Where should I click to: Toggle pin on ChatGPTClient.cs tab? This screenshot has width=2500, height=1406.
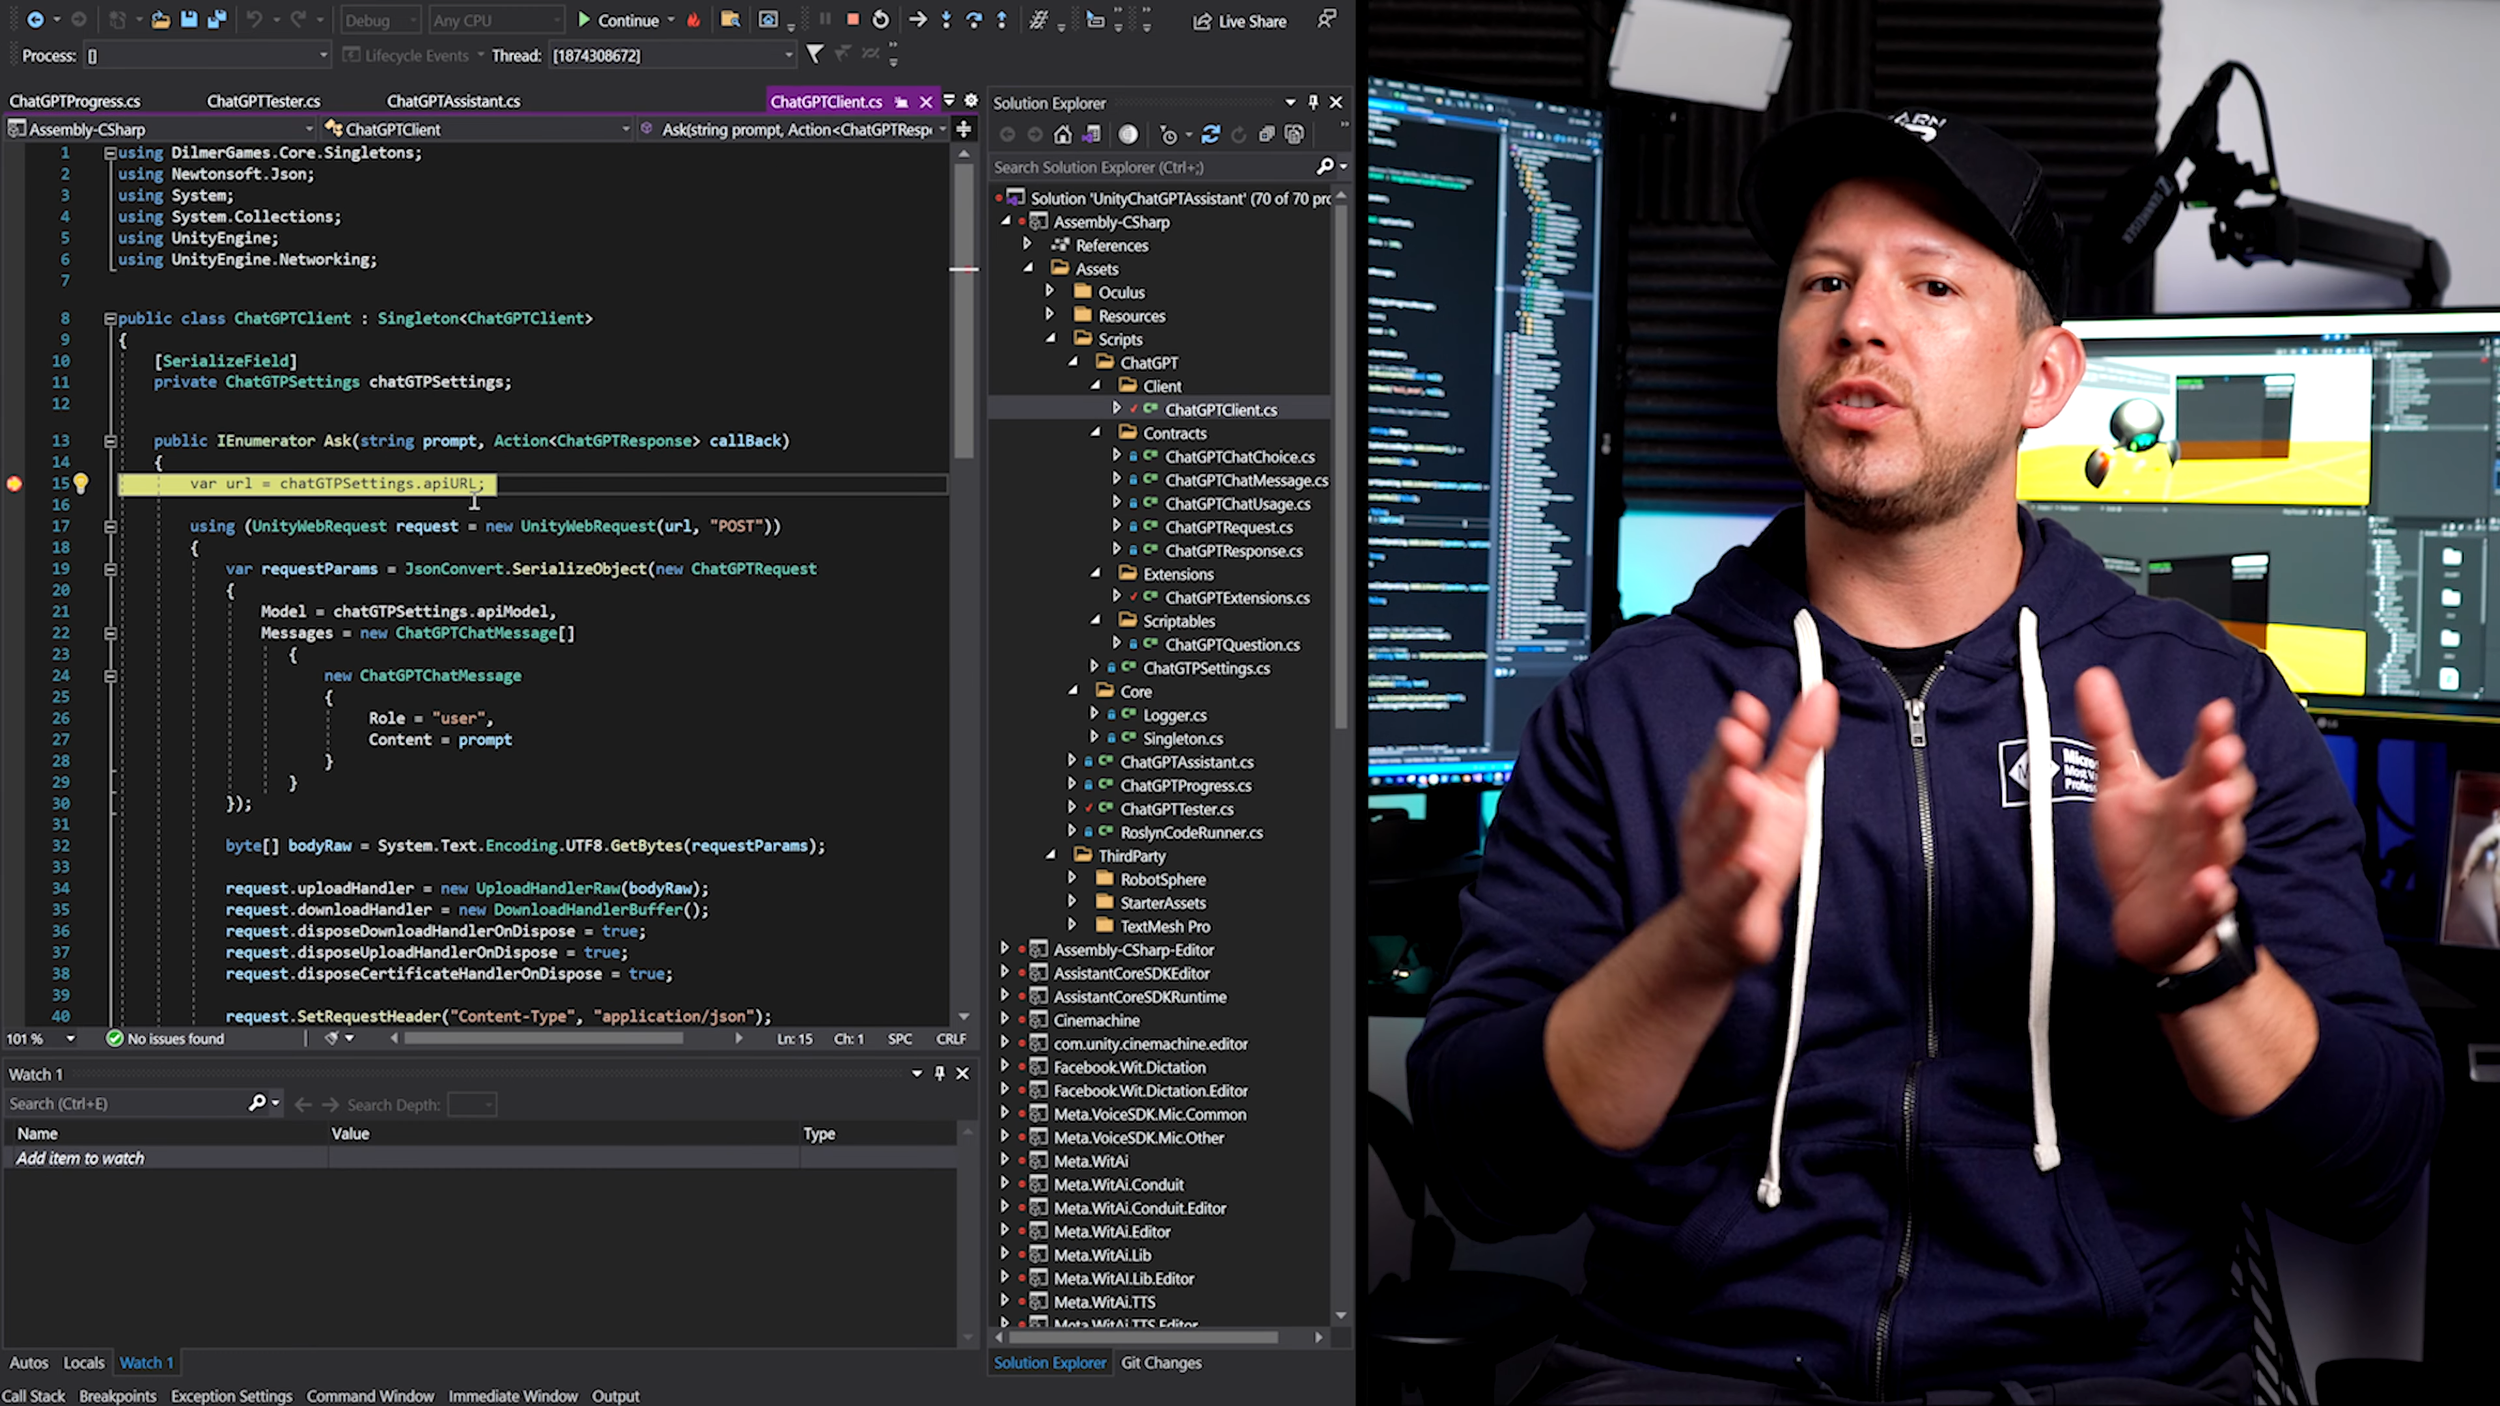tap(901, 102)
